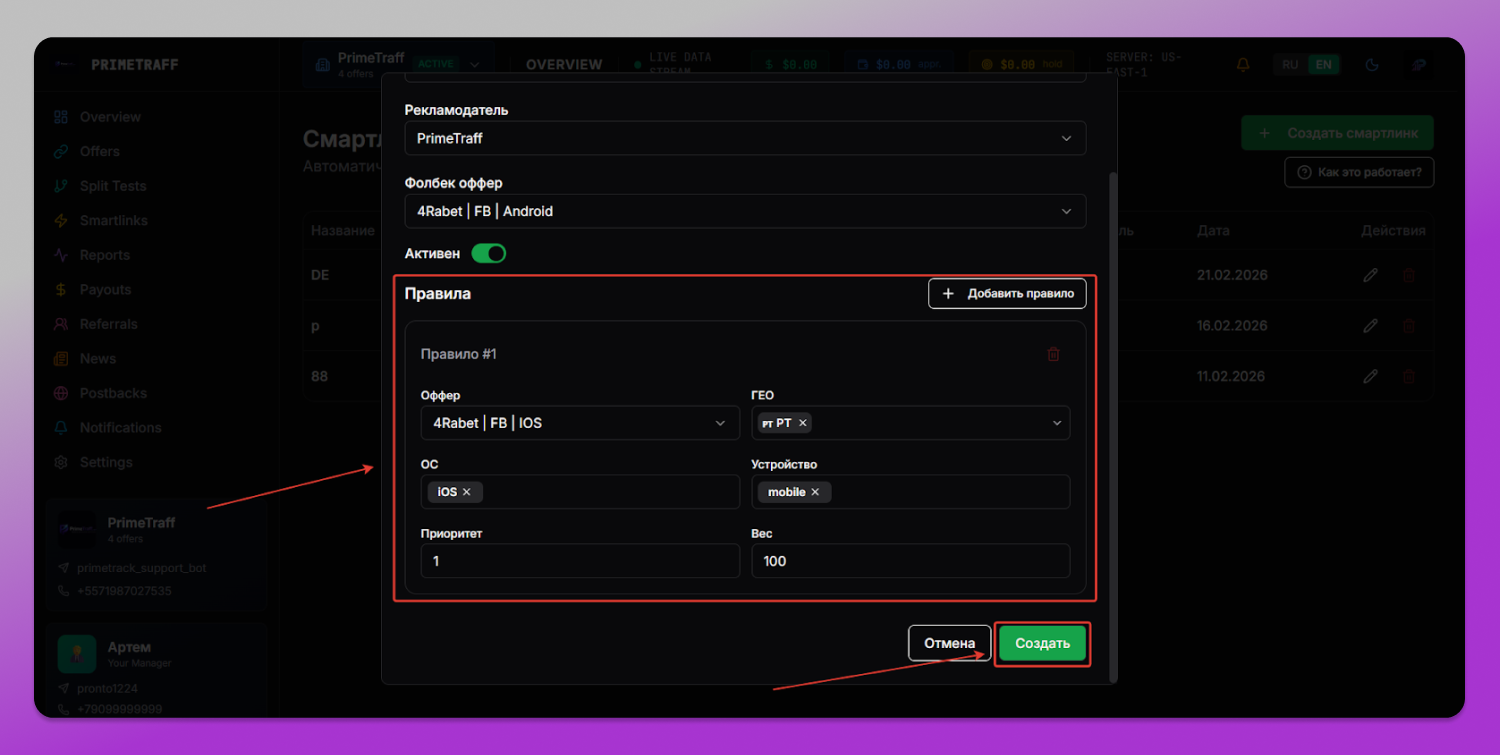Edit the smartlink dated 21.02.2026
The height and width of the screenshot is (755, 1500).
click(1370, 275)
